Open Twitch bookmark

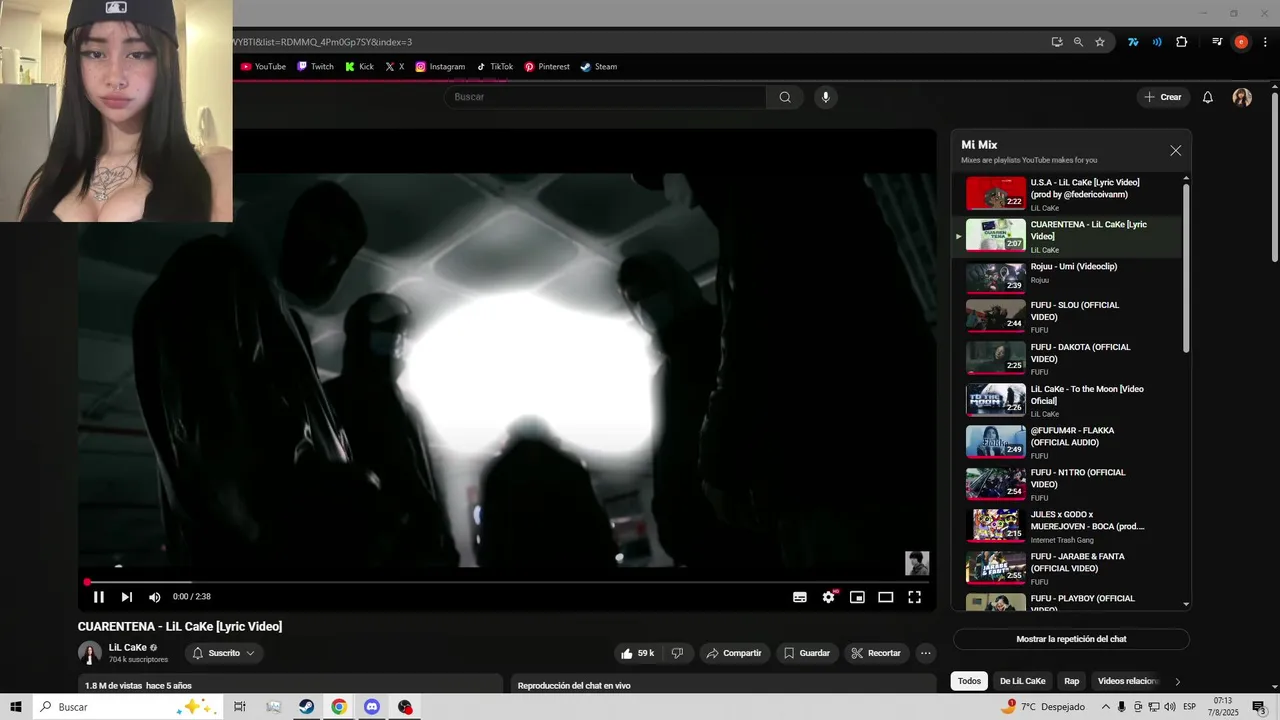[x=315, y=67]
